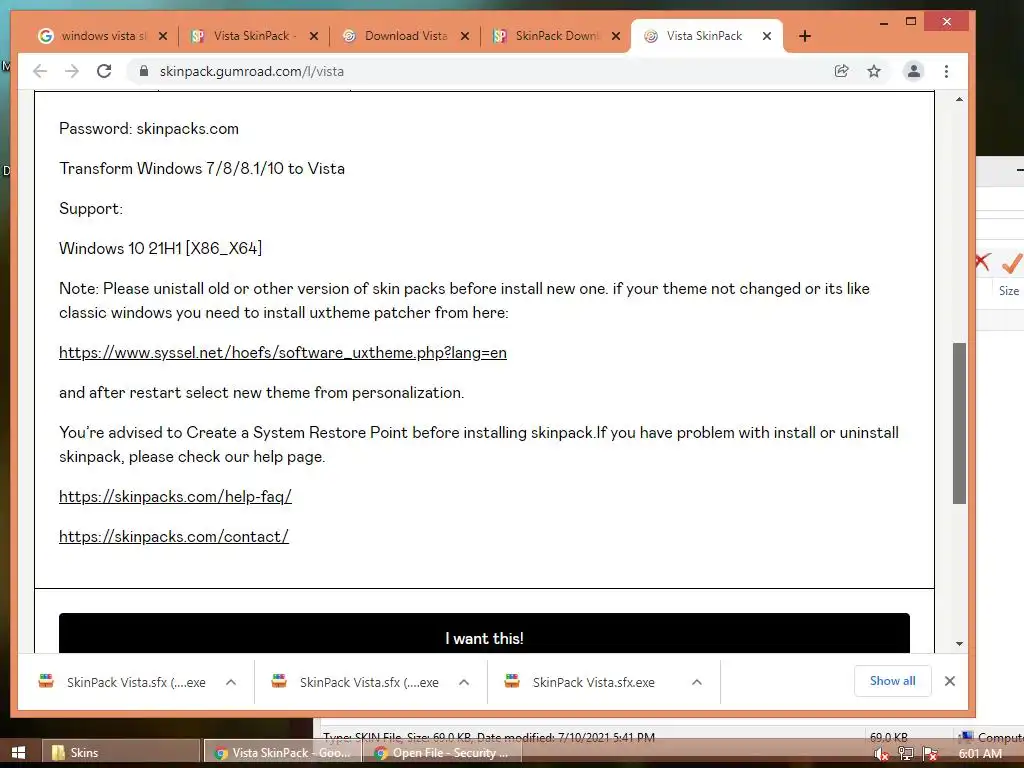Open skinpacks.com help-faq link
This screenshot has width=1024, height=768.
click(x=175, y=496)
